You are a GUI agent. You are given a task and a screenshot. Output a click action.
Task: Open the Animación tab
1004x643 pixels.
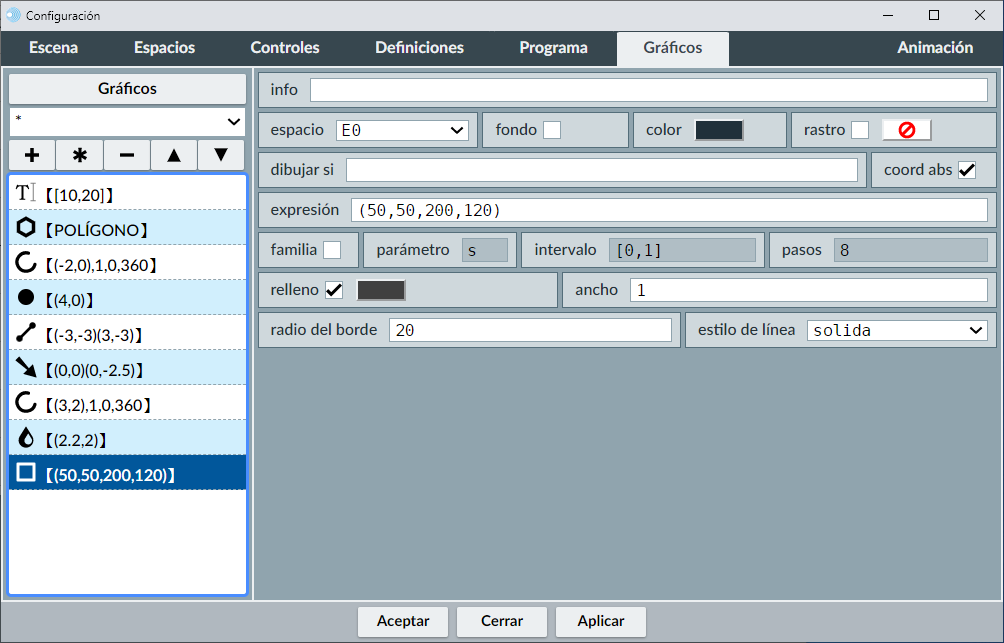[934, 48]
